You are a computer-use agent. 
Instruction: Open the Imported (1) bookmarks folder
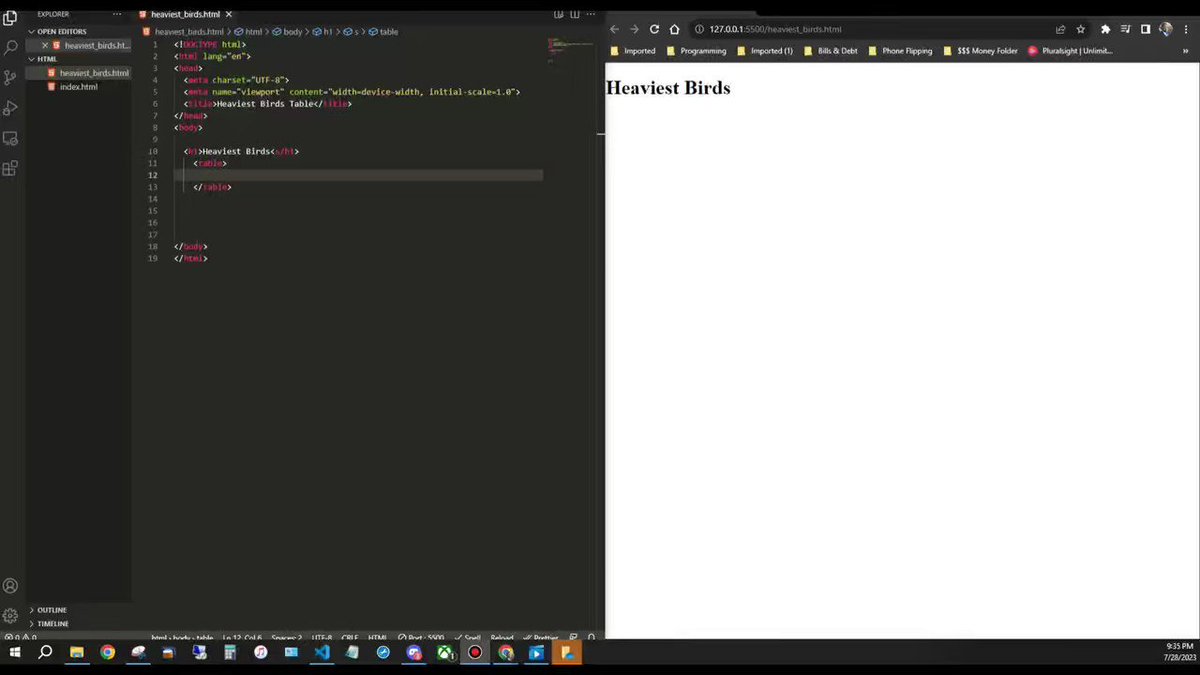[x=765, y=50]
